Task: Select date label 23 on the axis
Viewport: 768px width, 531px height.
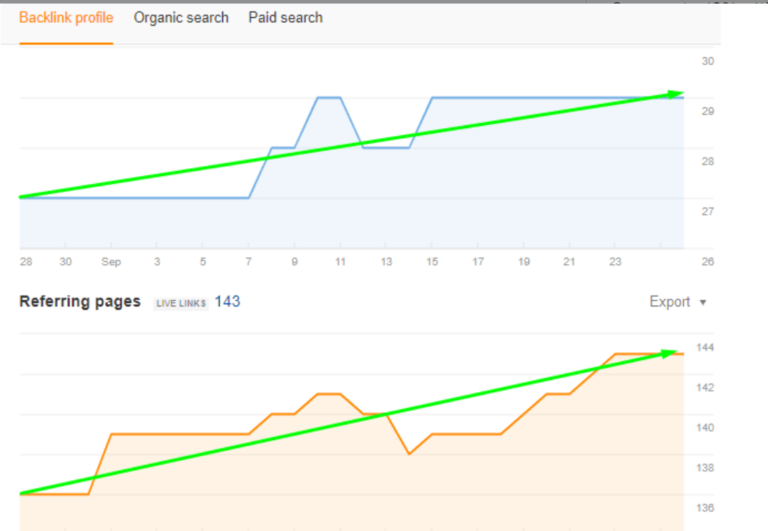Action: [x=615, y=262]
